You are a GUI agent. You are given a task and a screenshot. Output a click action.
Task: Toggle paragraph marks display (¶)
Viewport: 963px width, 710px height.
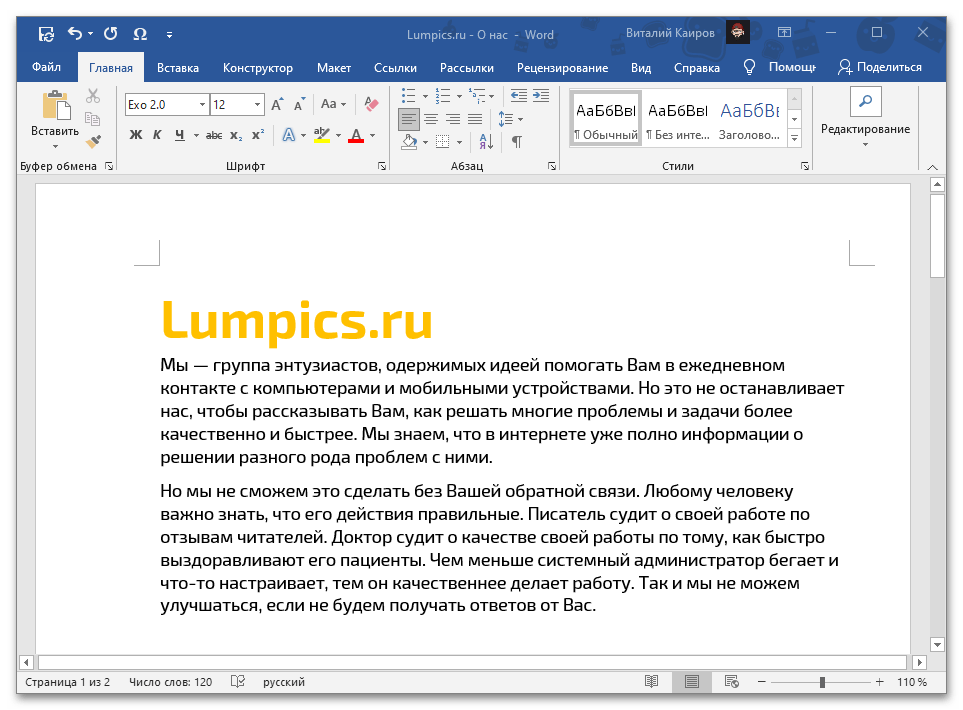pos(517,142)
